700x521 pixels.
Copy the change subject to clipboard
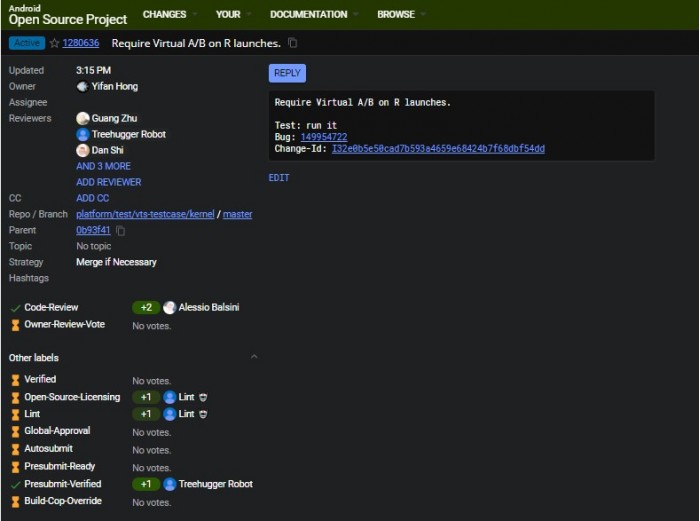293,43
